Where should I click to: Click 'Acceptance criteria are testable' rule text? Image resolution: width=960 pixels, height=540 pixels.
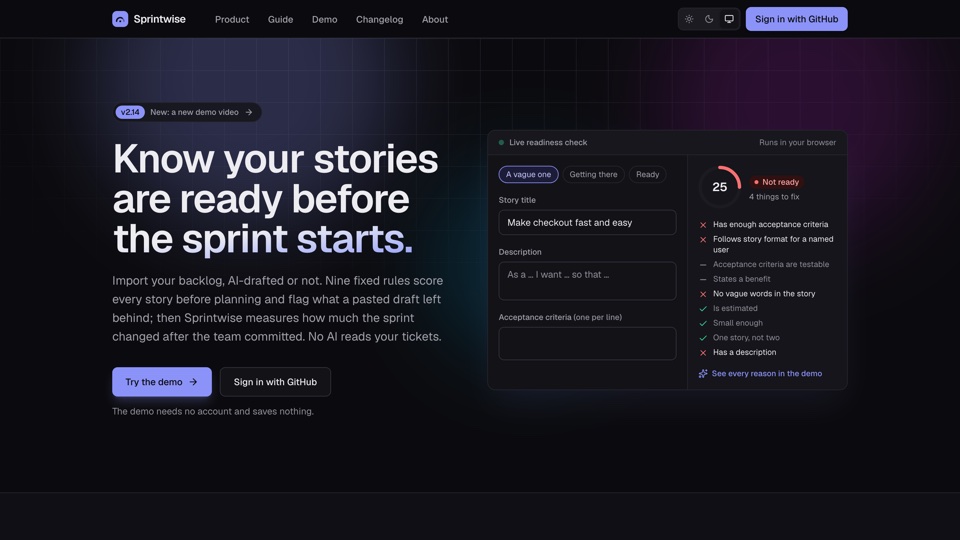771,264
